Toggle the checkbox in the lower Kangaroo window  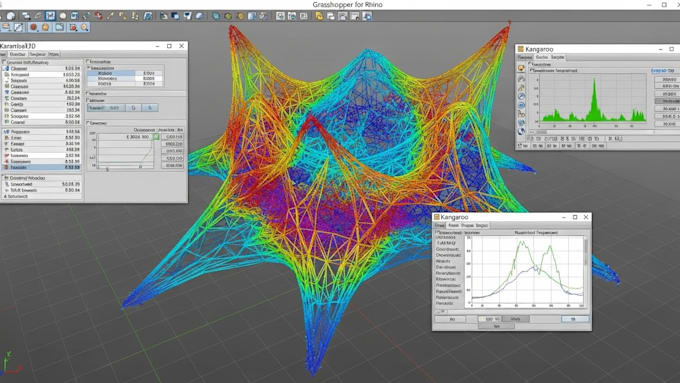pyautogui.click(x=438, y=233)
